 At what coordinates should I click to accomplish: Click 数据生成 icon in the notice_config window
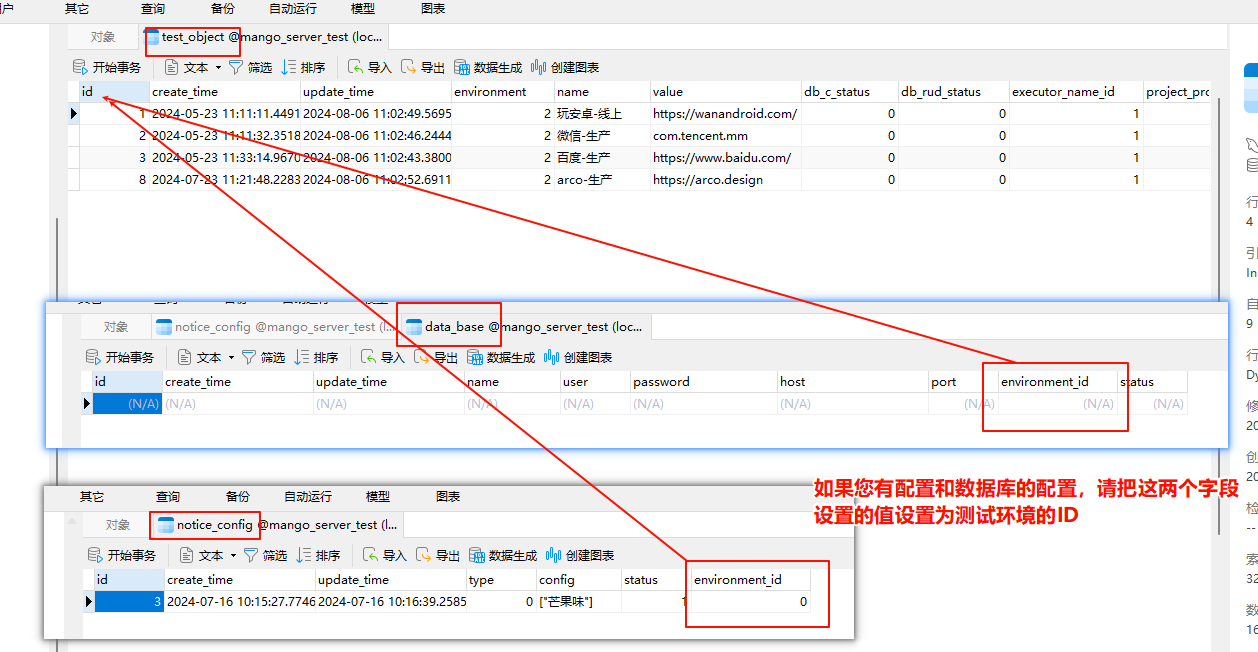pos(477,555)
